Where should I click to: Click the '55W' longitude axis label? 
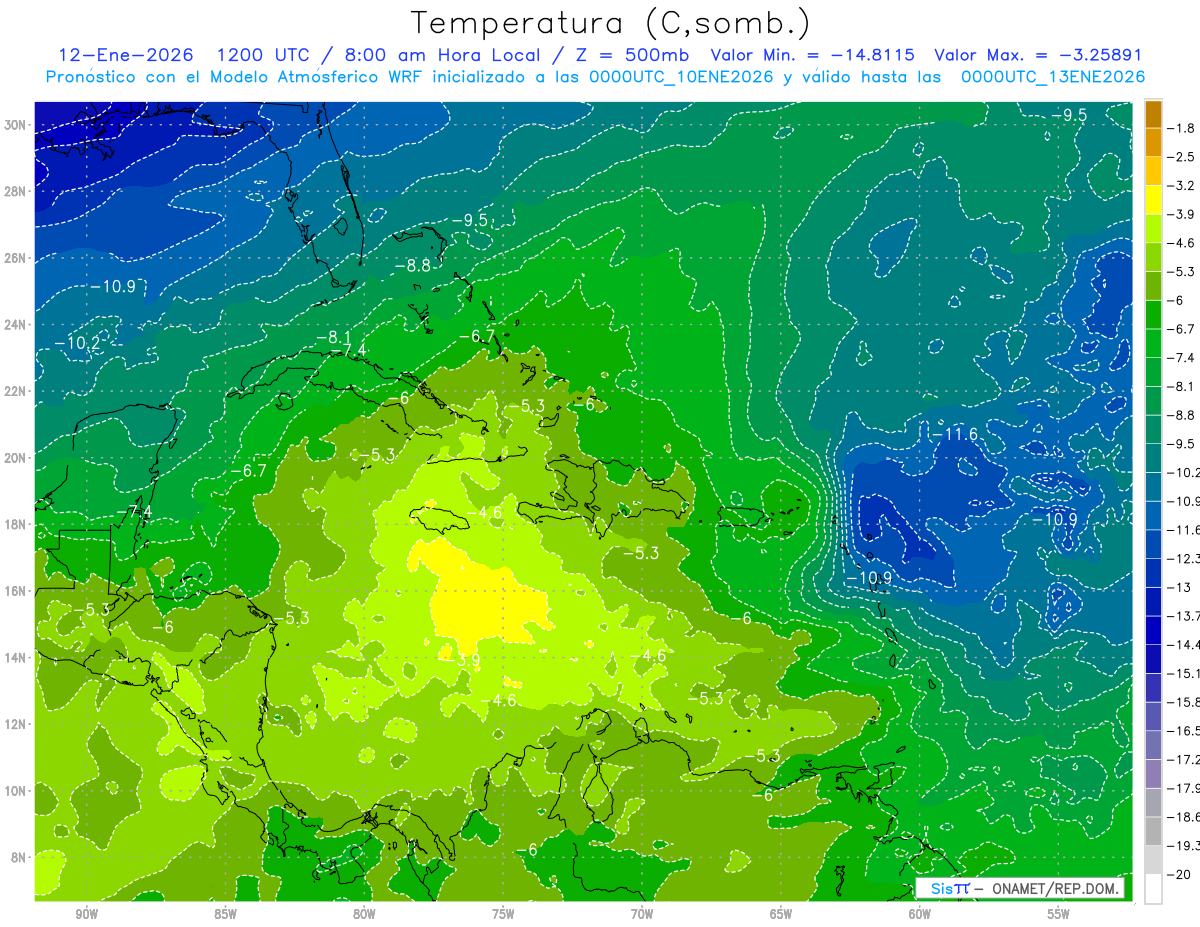point(1059,915)
